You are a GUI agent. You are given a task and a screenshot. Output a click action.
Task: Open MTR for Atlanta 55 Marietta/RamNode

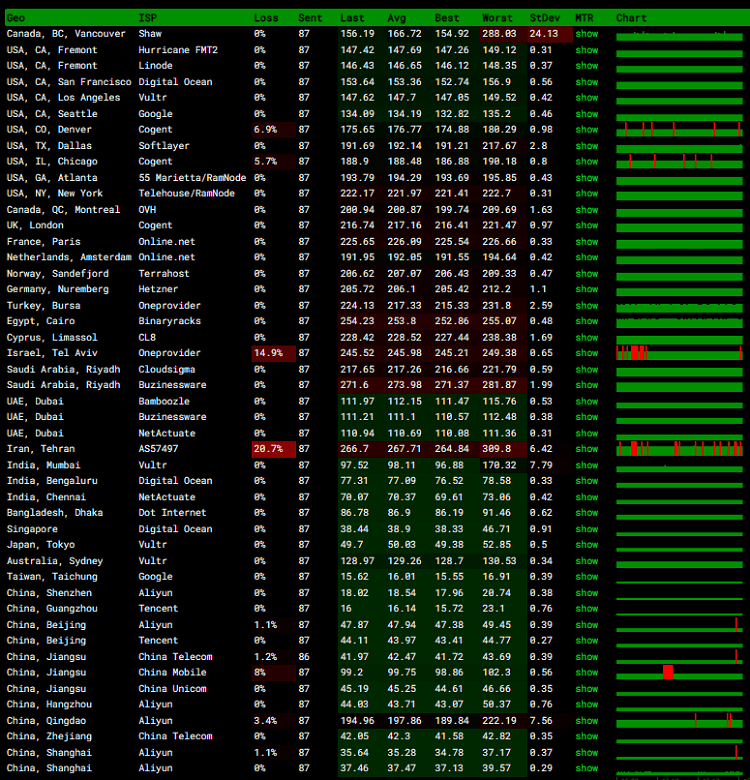(x=587, y=178)
